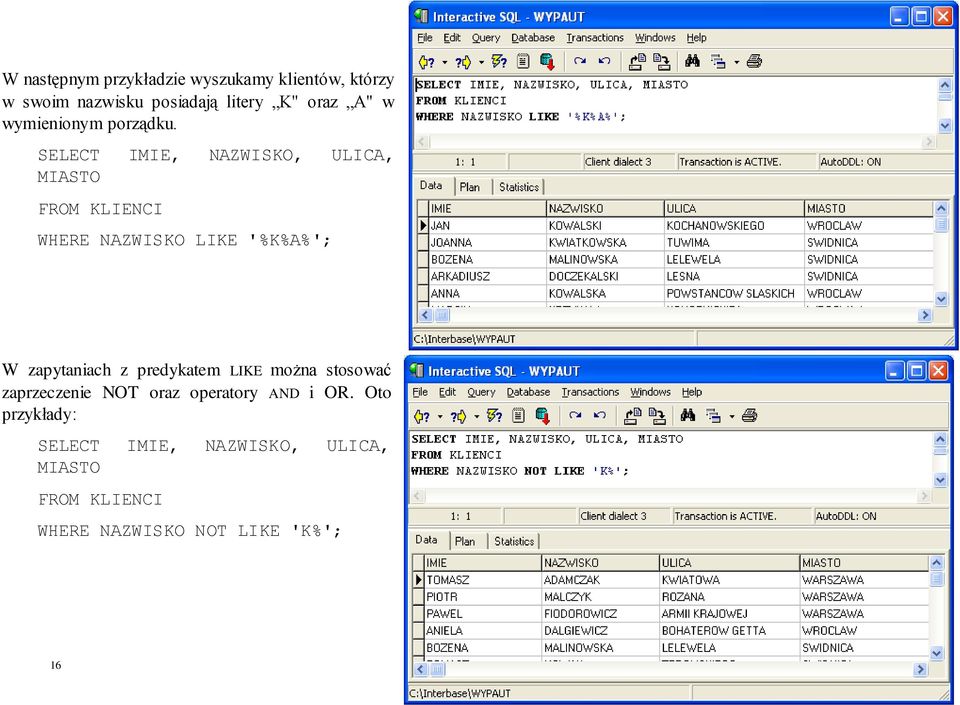Click Next Query icon in the '%K%A%' query window
Image resolution: width=960 pixels, height=705 pixels.
coord(463,62)
